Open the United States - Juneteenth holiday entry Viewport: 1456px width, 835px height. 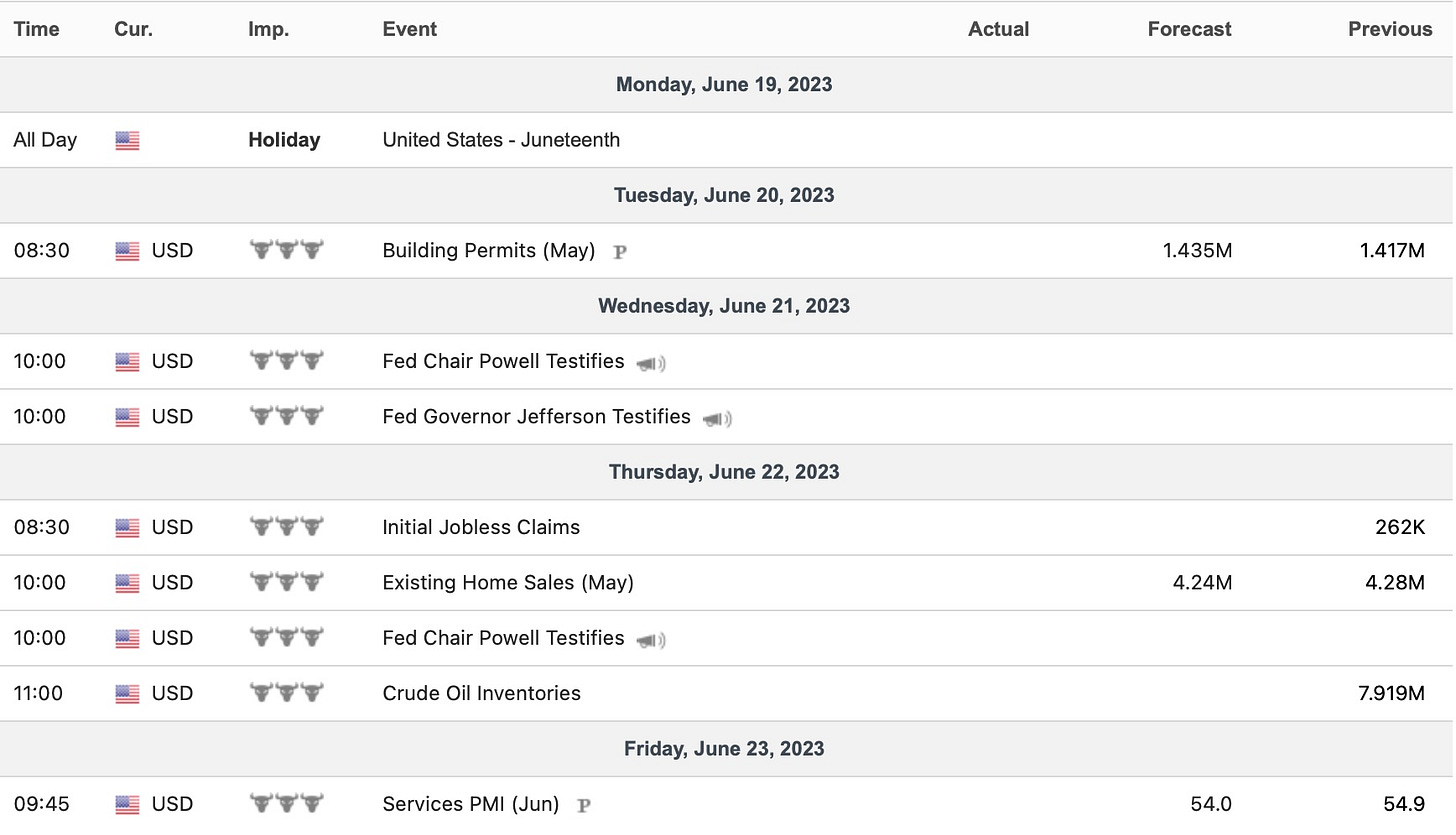[501, 140]
